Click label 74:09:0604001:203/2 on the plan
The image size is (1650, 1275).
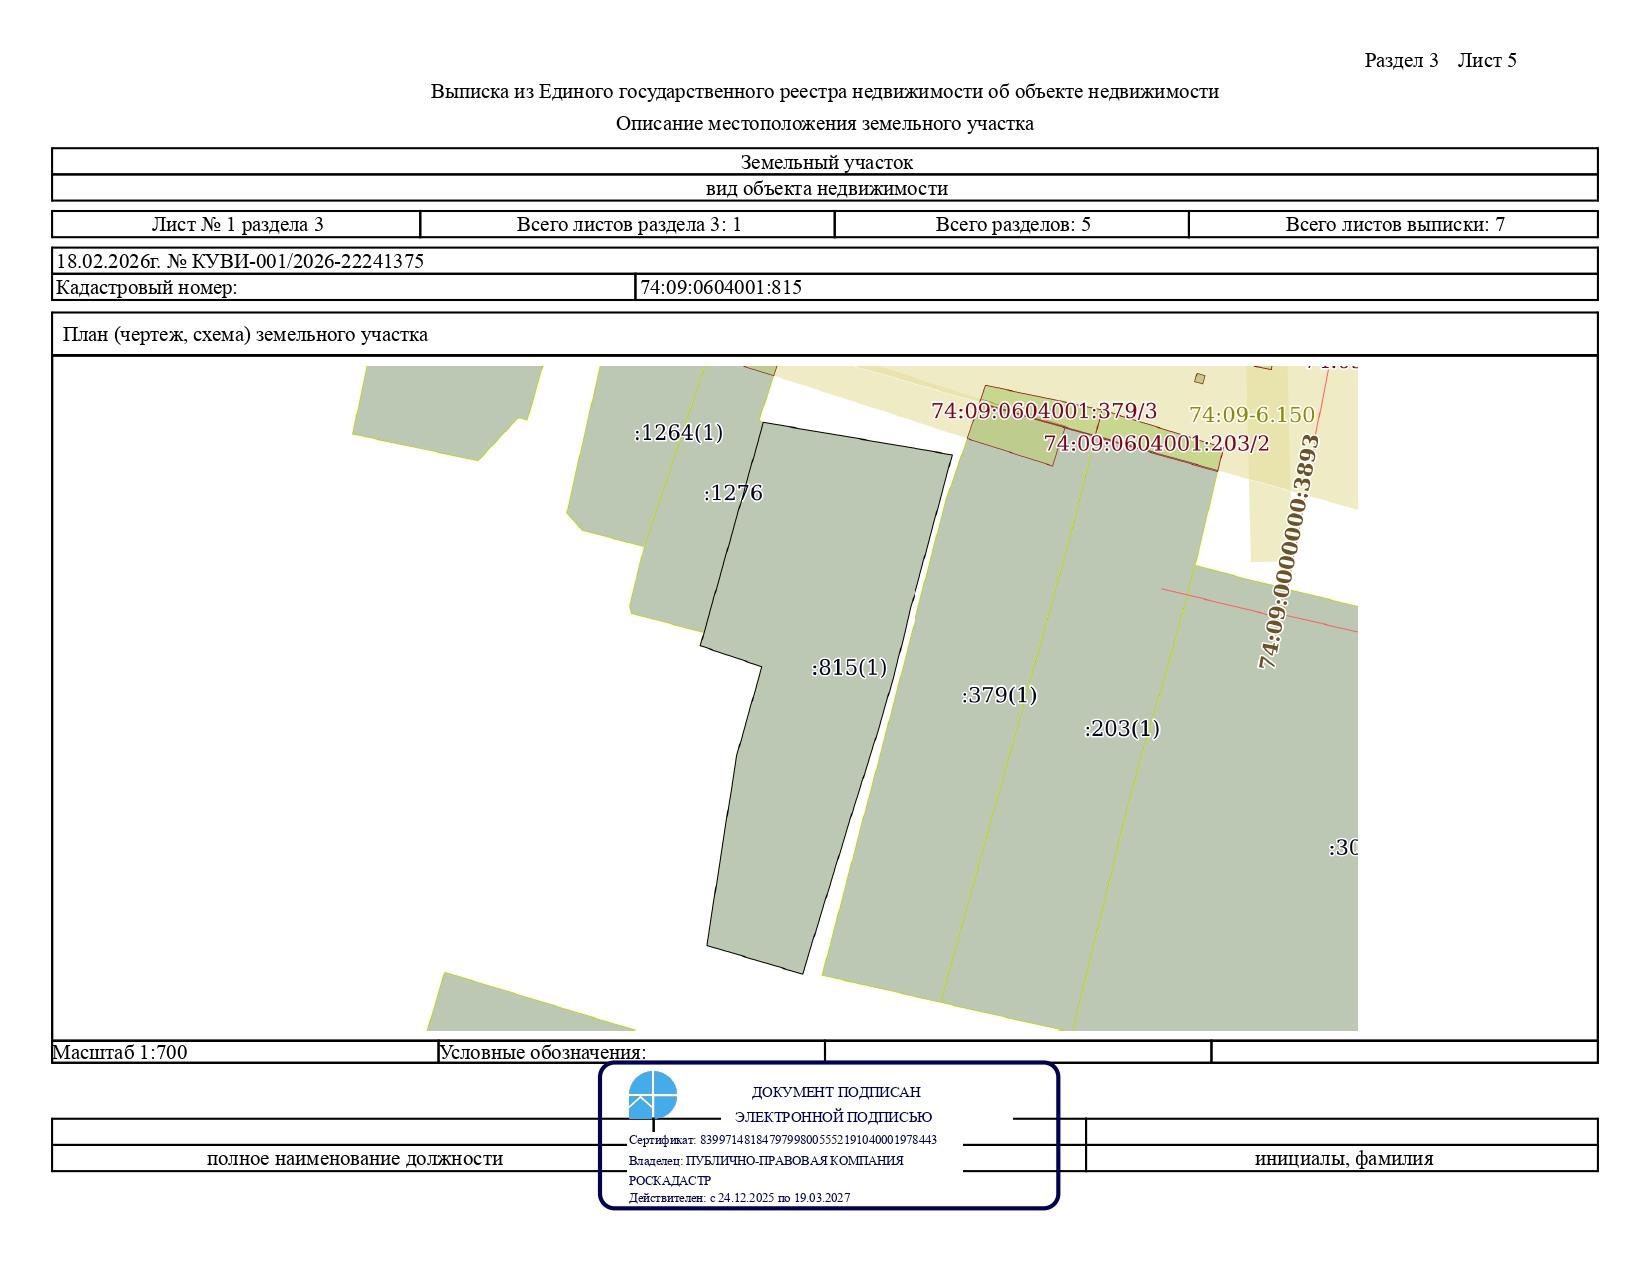tap(1157, 443)
